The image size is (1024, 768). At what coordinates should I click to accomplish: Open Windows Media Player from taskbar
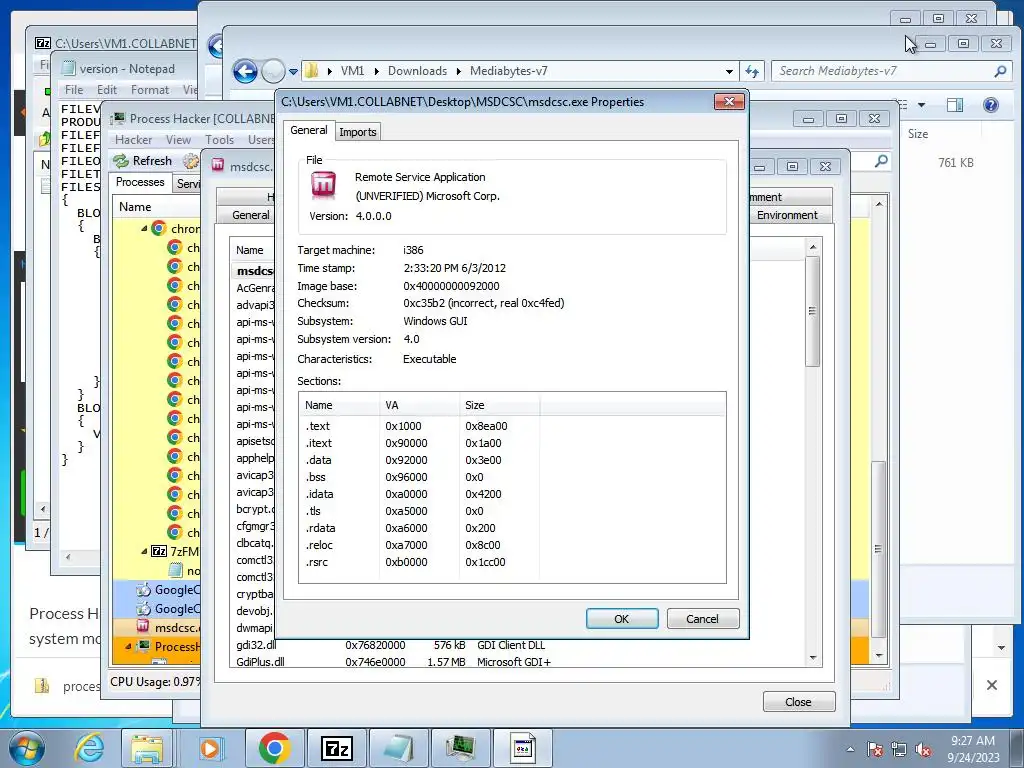211,748
